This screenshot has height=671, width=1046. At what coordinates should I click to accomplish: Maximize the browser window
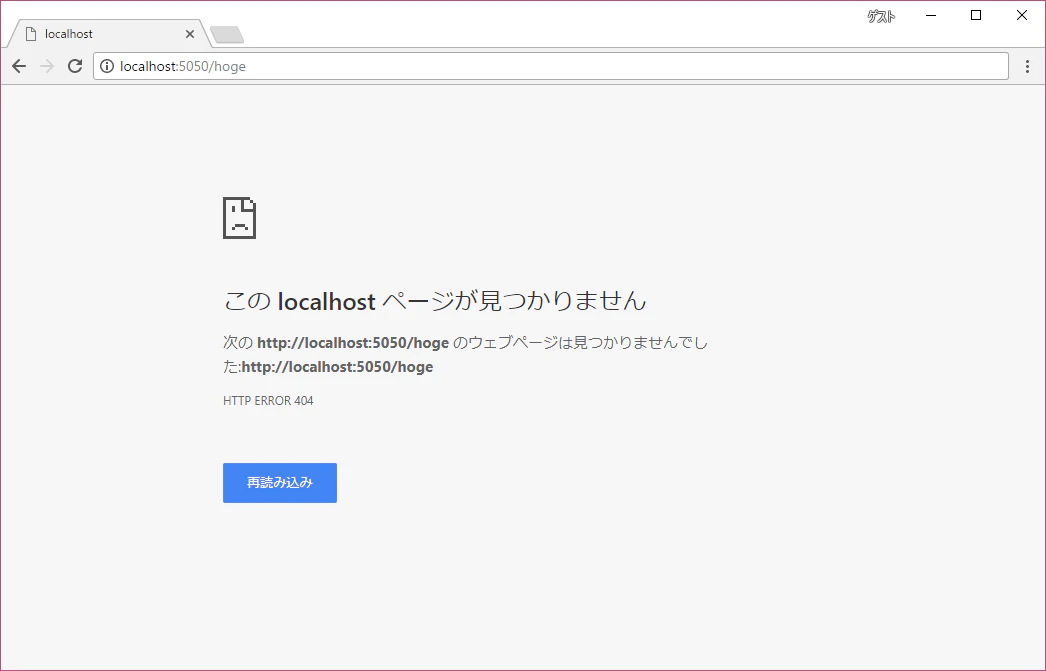[976, 15]
